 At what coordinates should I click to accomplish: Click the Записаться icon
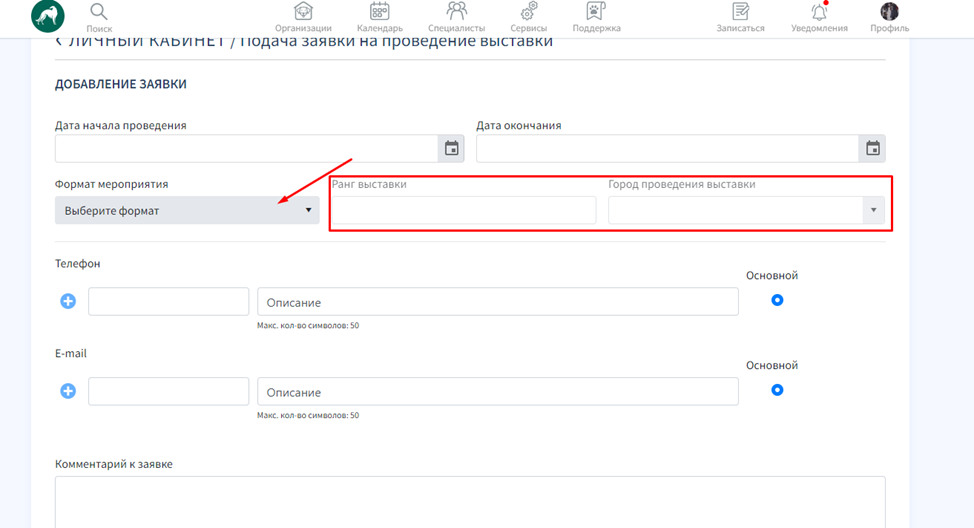click(740, 13)
